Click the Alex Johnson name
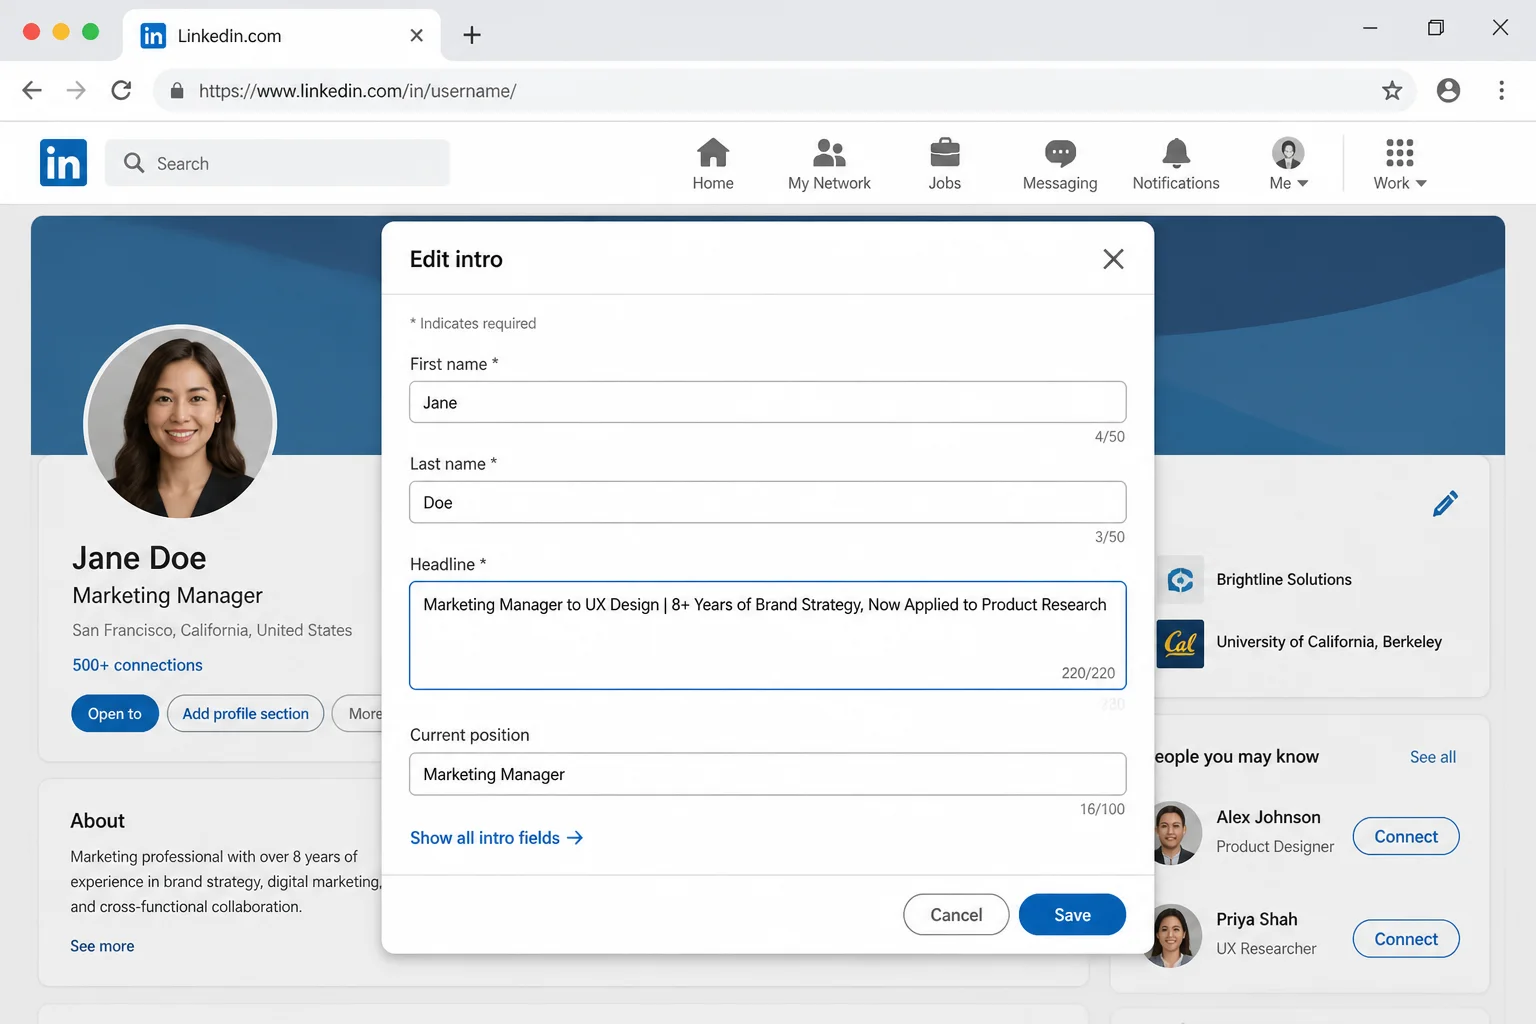 point(1268,817)
